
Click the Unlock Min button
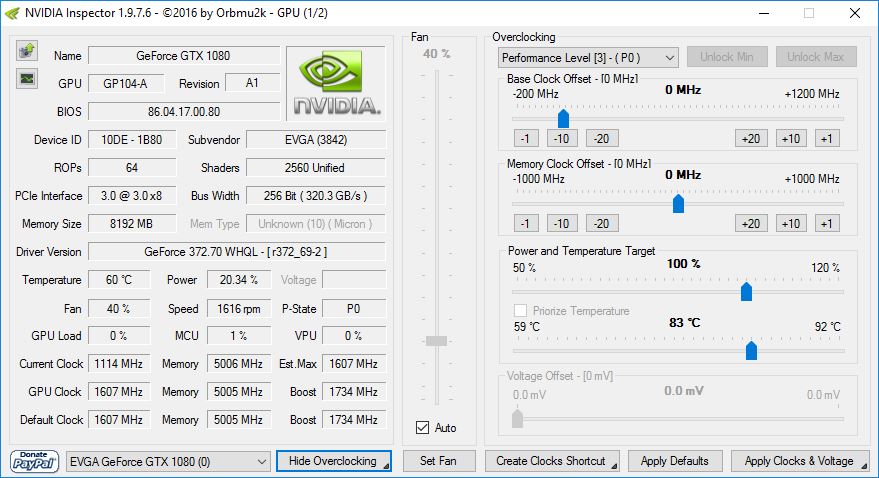coord(727,57)
